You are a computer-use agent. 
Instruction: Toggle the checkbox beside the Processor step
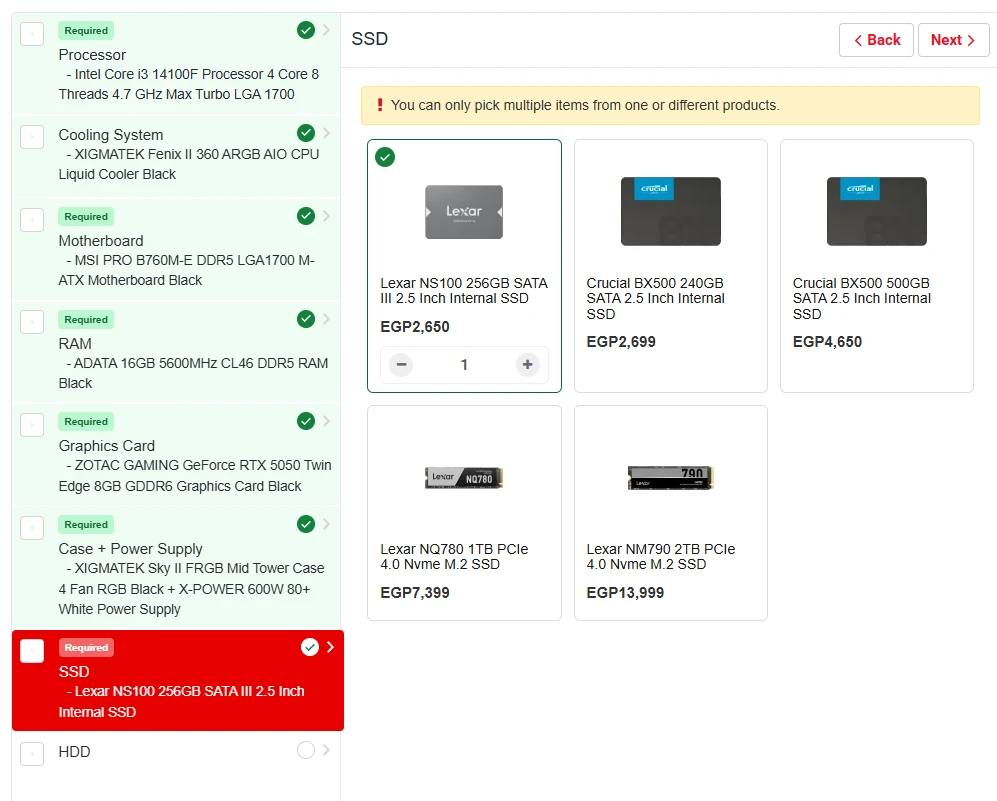point(32,34)
